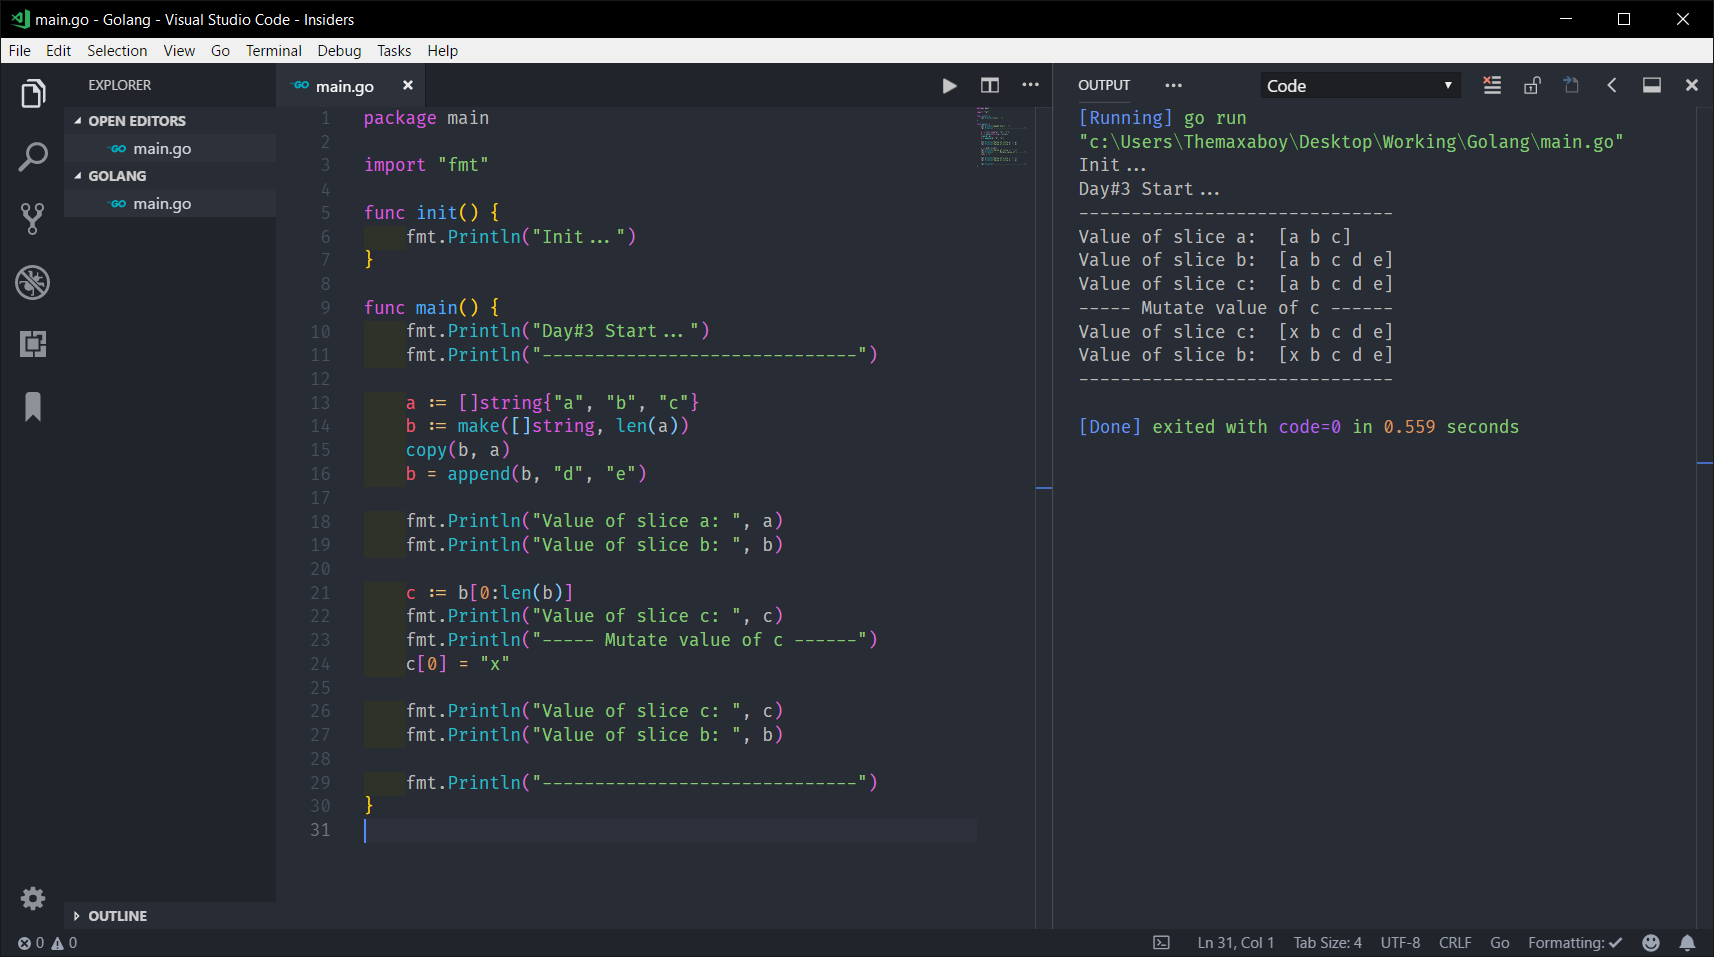Image resolution: width=1714 pixels, height=957 pixels.
Task: Toggle the output panel maximize state
Action: point(1650,85)
